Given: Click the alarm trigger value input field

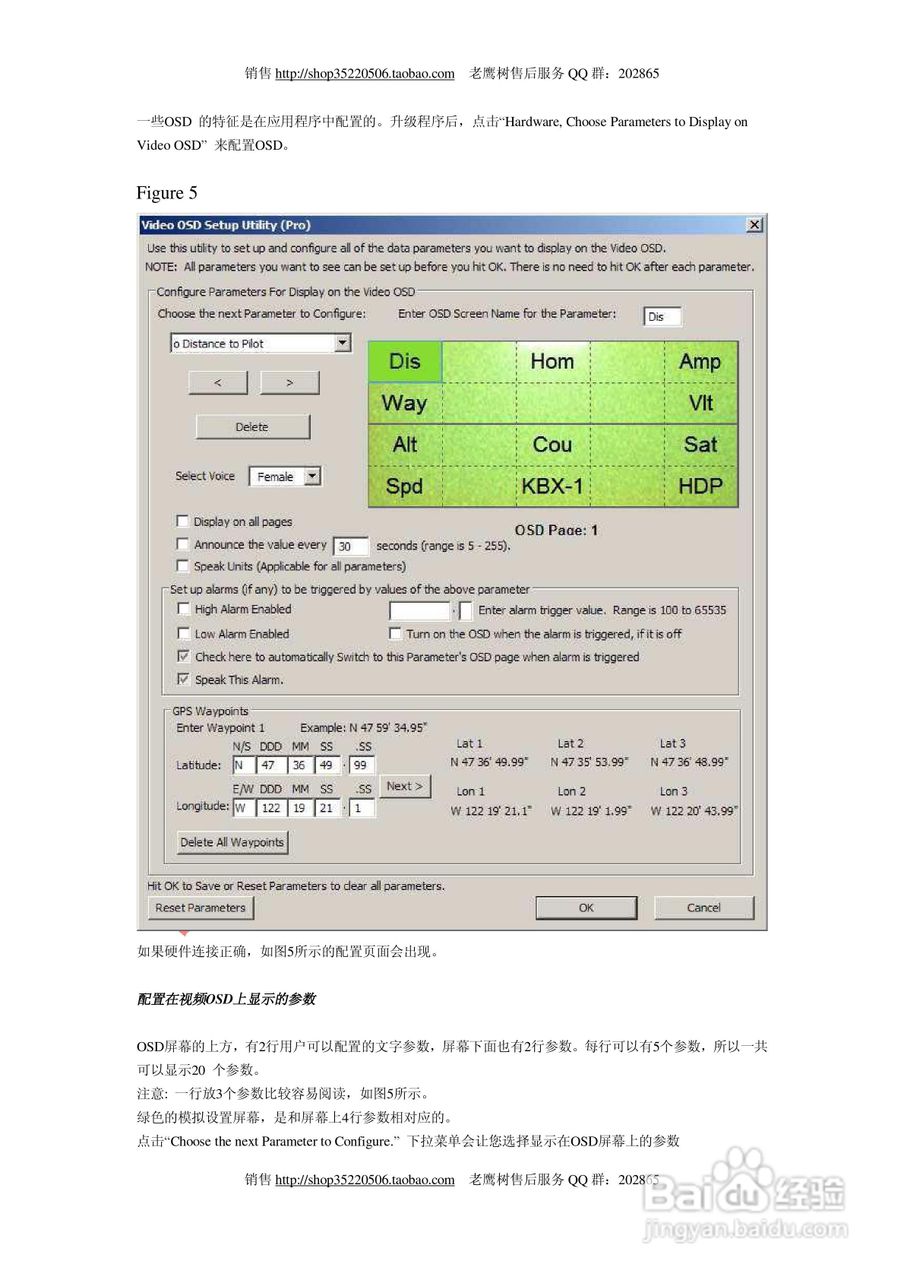Looking at the screenshot, I should 420,610.
